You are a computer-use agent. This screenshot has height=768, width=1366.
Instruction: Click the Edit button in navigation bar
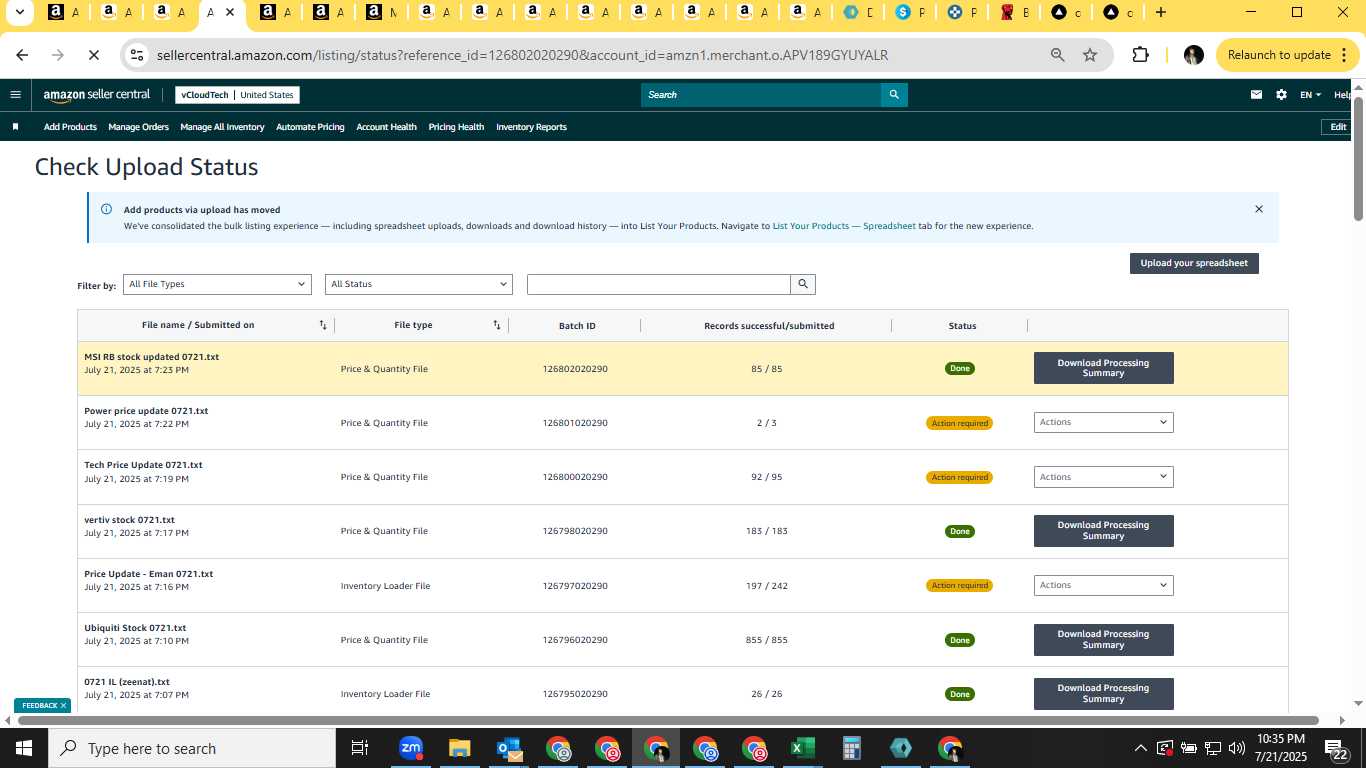[x=1338, y=127]
